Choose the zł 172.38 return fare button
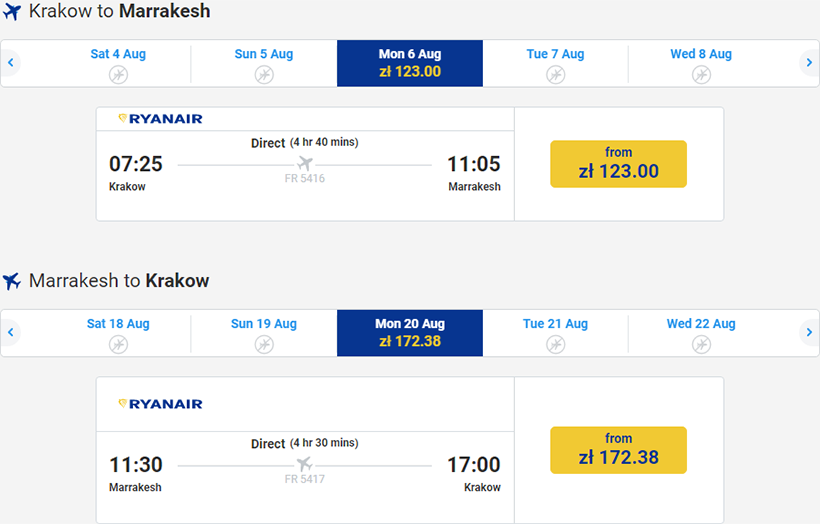820x524 pixels. click(618, 450)
